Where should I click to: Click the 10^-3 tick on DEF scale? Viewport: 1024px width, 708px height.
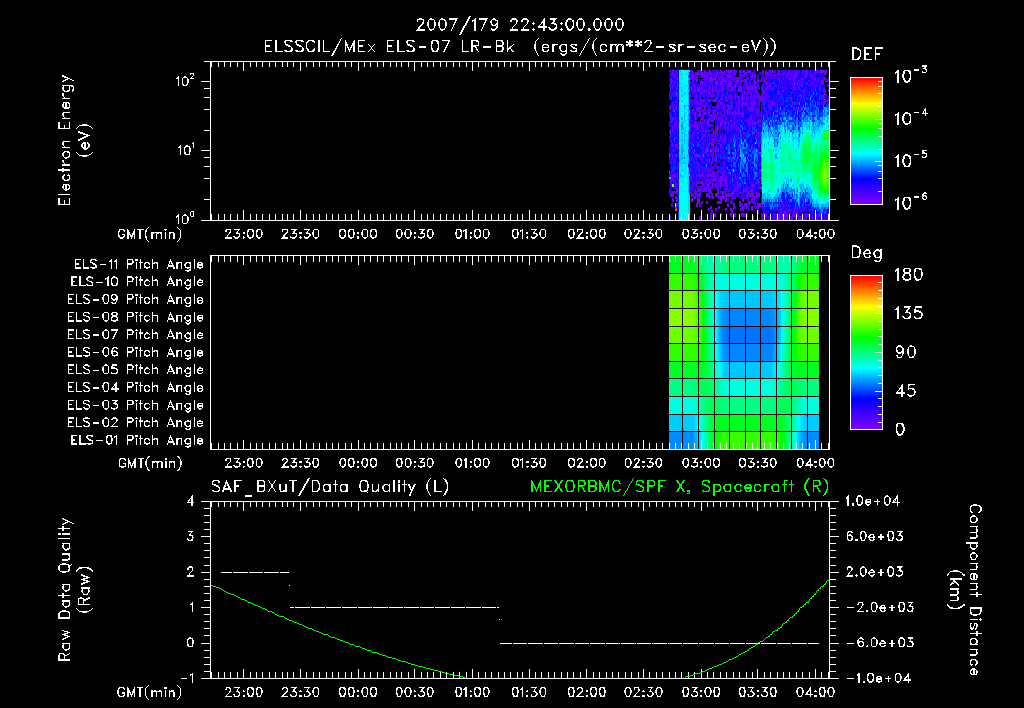pyautogui.click(x=910, y=76)
